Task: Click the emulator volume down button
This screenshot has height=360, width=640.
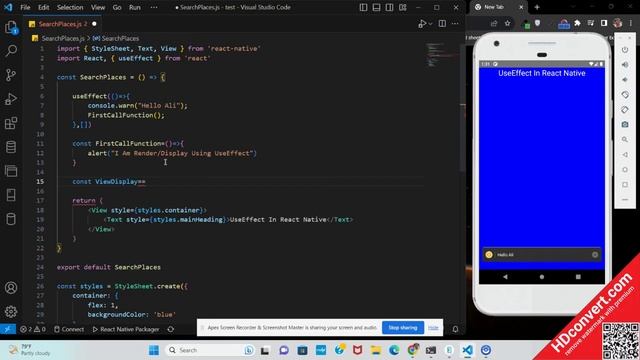Action: pos(625,80)
